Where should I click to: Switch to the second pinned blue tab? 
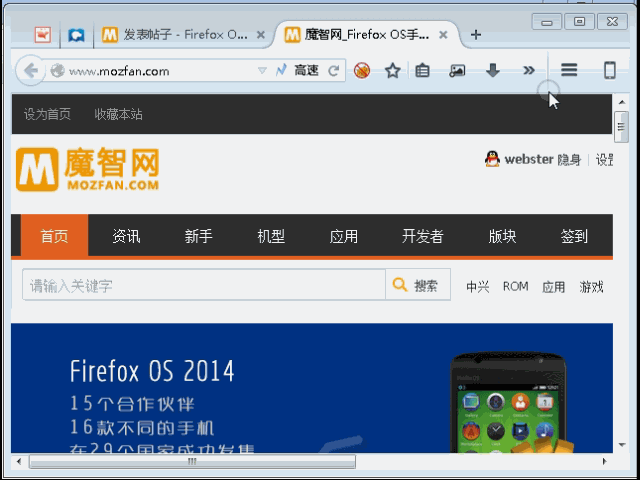(76, 35)
